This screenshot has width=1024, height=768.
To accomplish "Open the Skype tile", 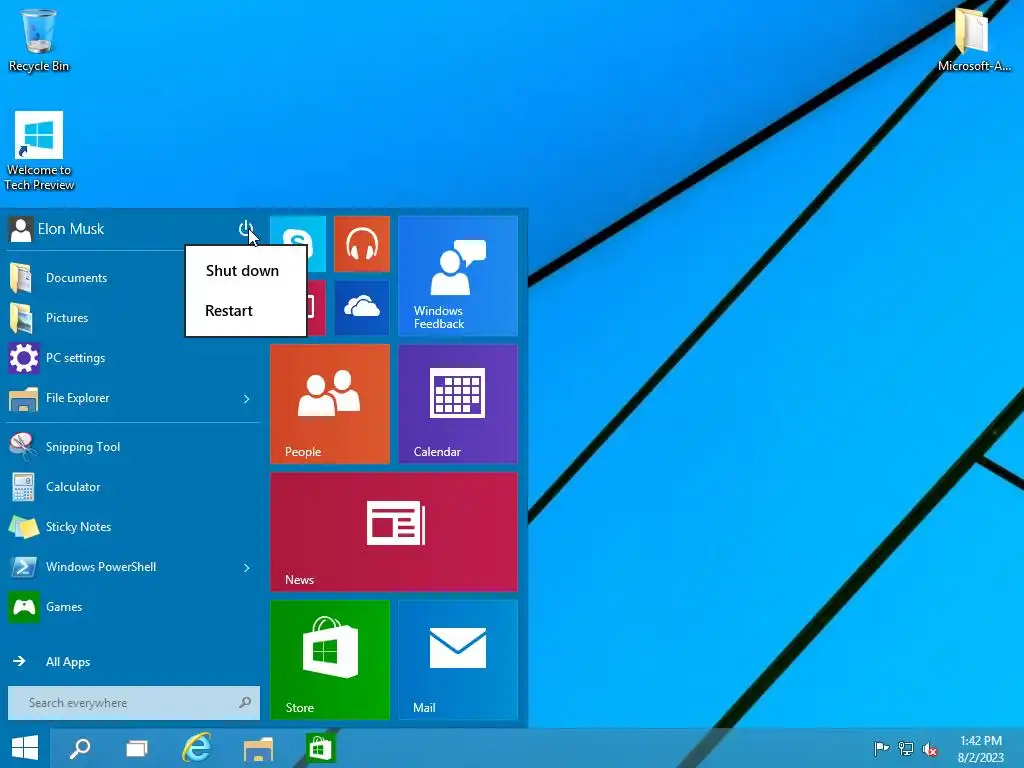I will pos(298,244).
